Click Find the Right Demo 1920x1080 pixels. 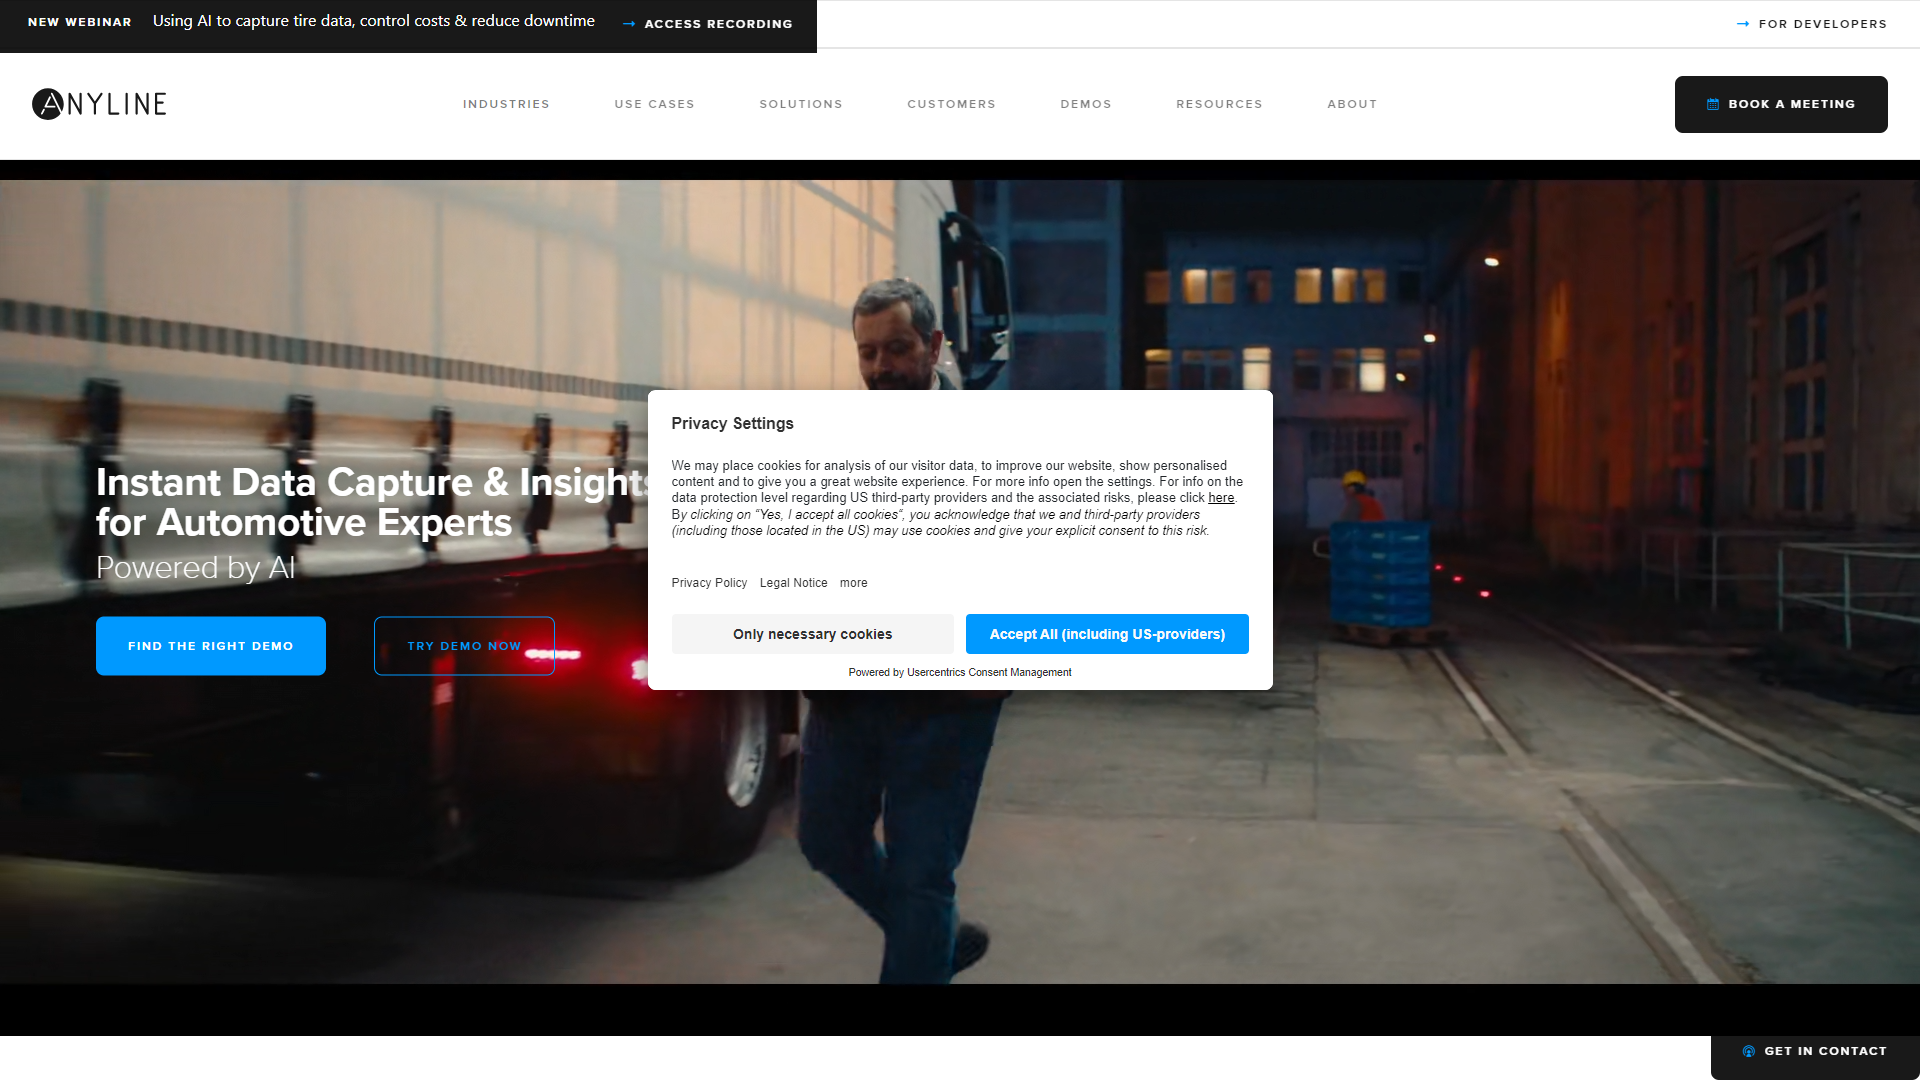tap(210, 645)
